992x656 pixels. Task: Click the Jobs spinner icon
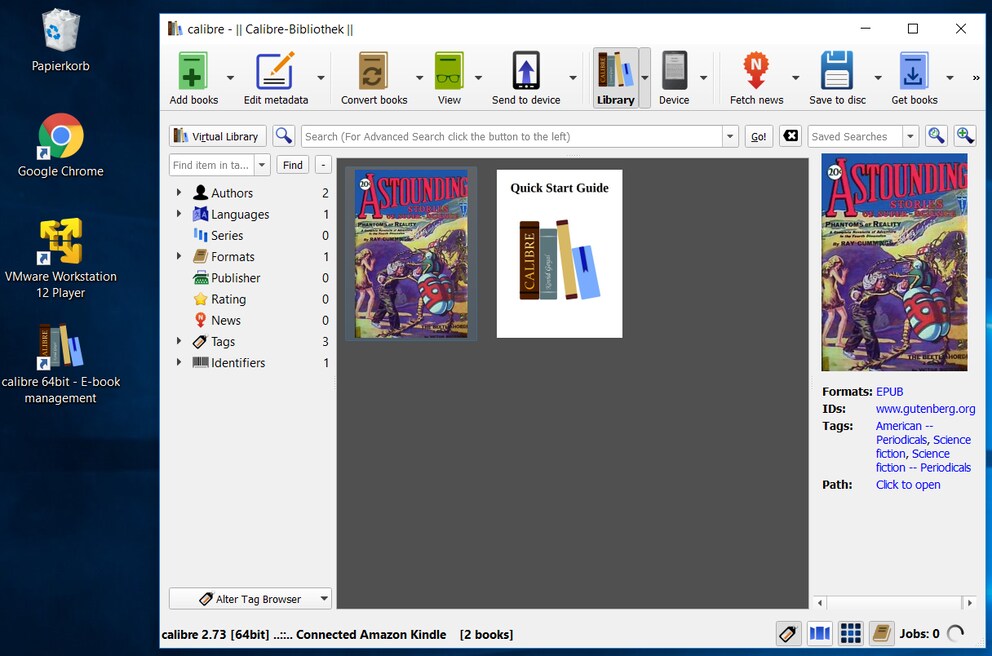(x=956, y=633)
